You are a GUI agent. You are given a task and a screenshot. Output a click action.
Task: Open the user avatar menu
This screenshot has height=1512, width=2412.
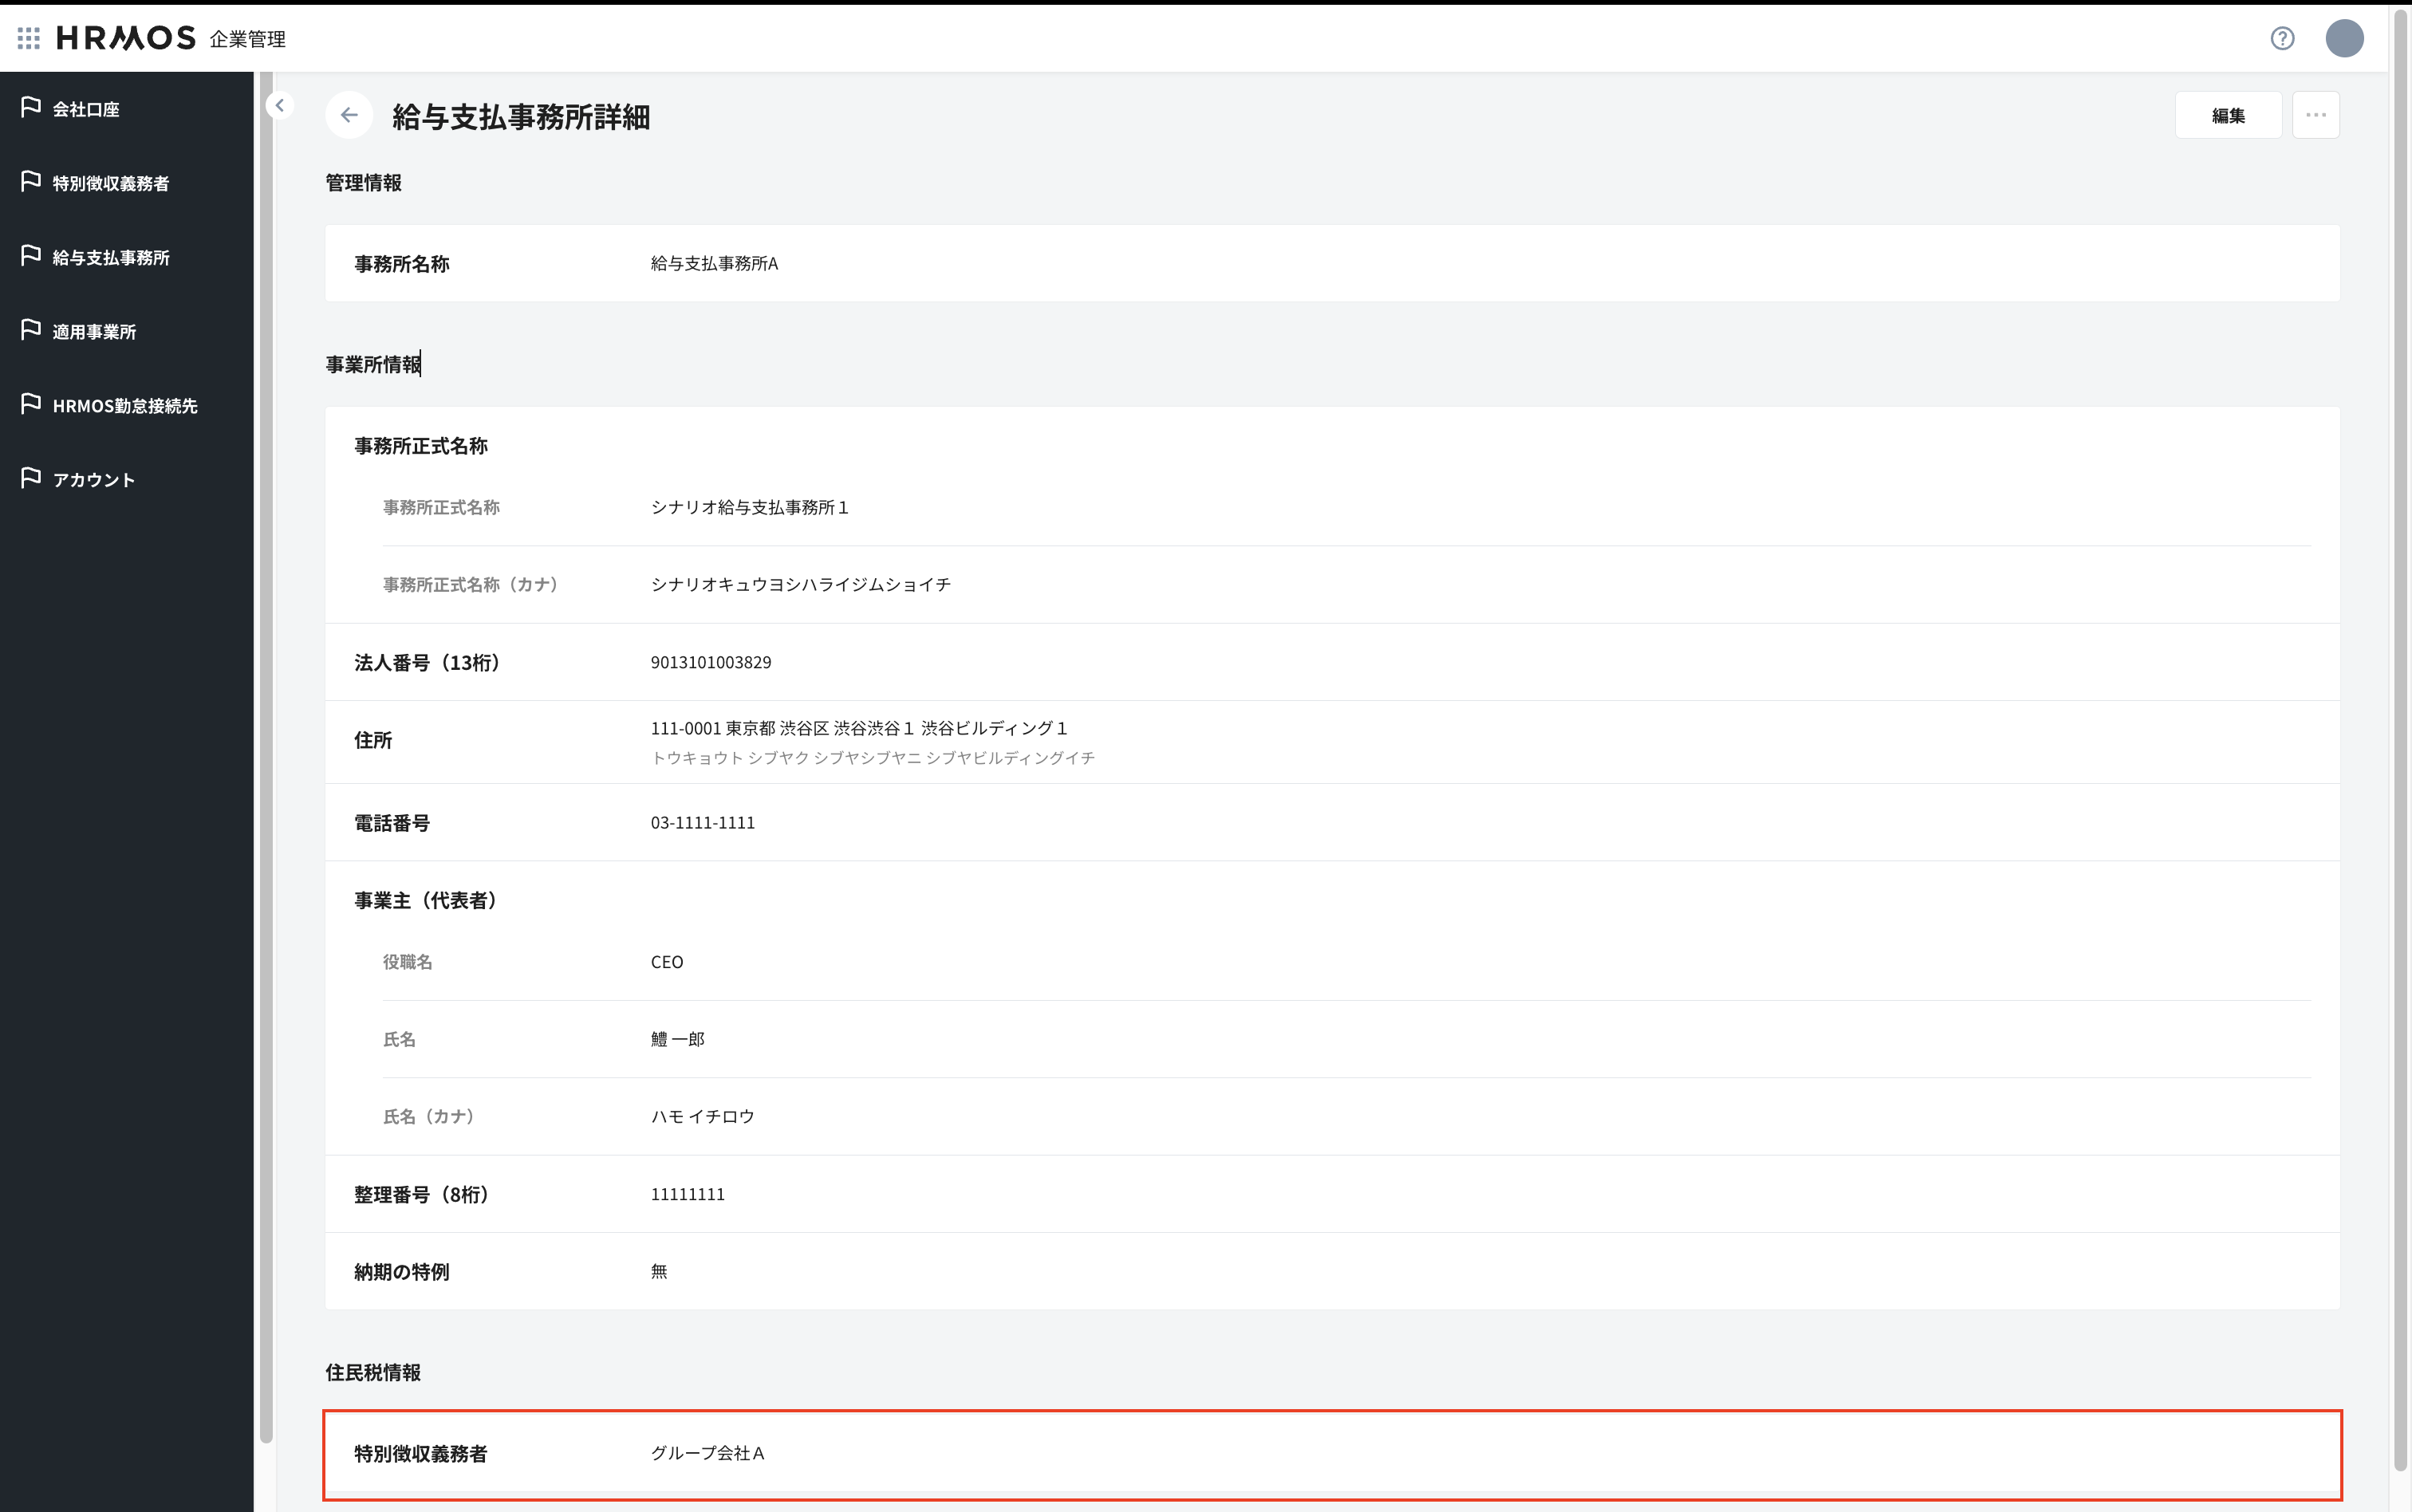pos(2344,38)
